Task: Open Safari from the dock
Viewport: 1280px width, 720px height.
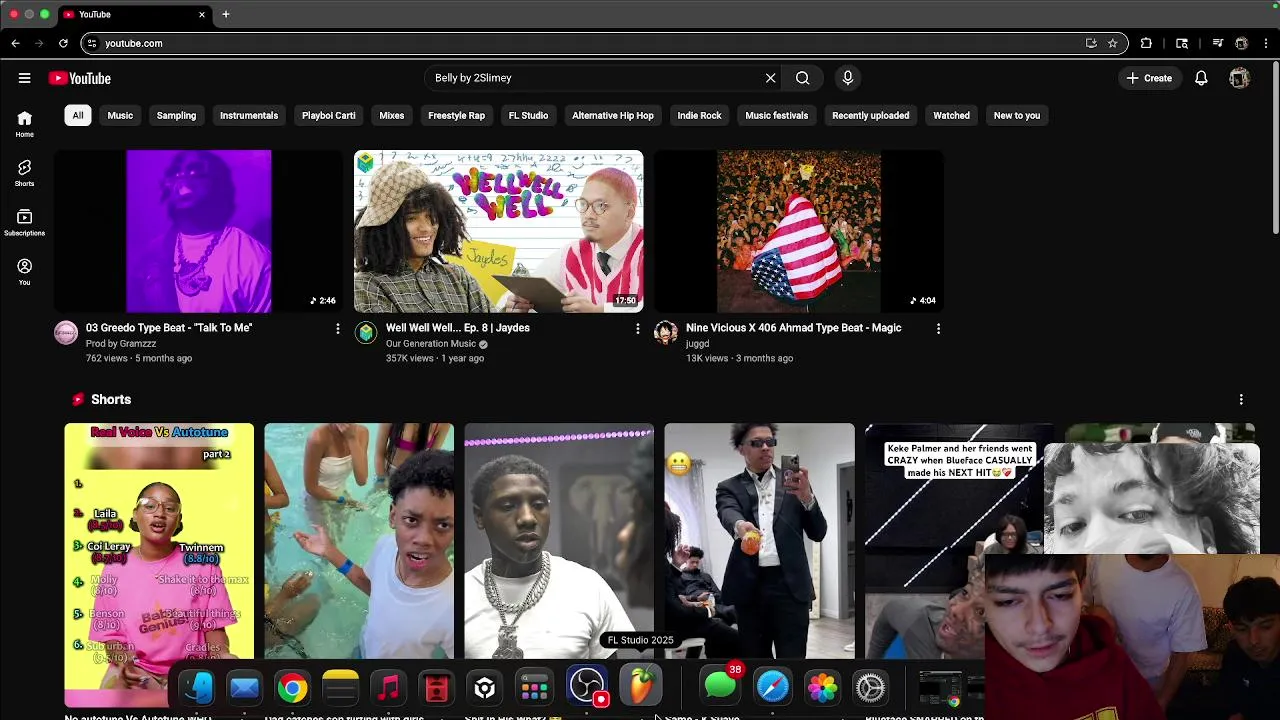Action: click(x=773, y=687)
